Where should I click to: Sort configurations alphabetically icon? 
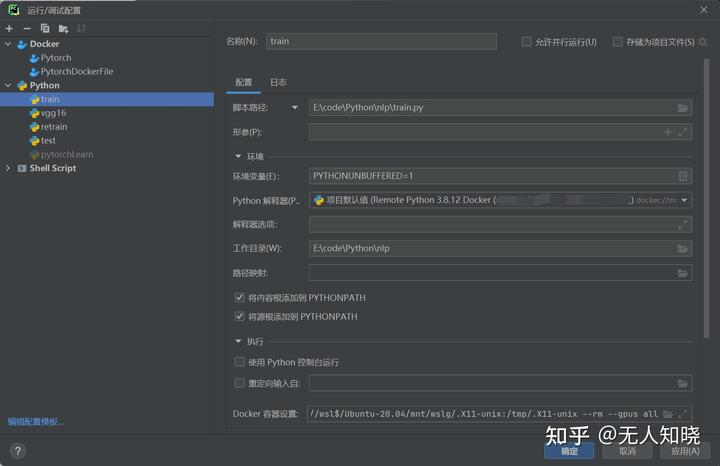point(81,28)
